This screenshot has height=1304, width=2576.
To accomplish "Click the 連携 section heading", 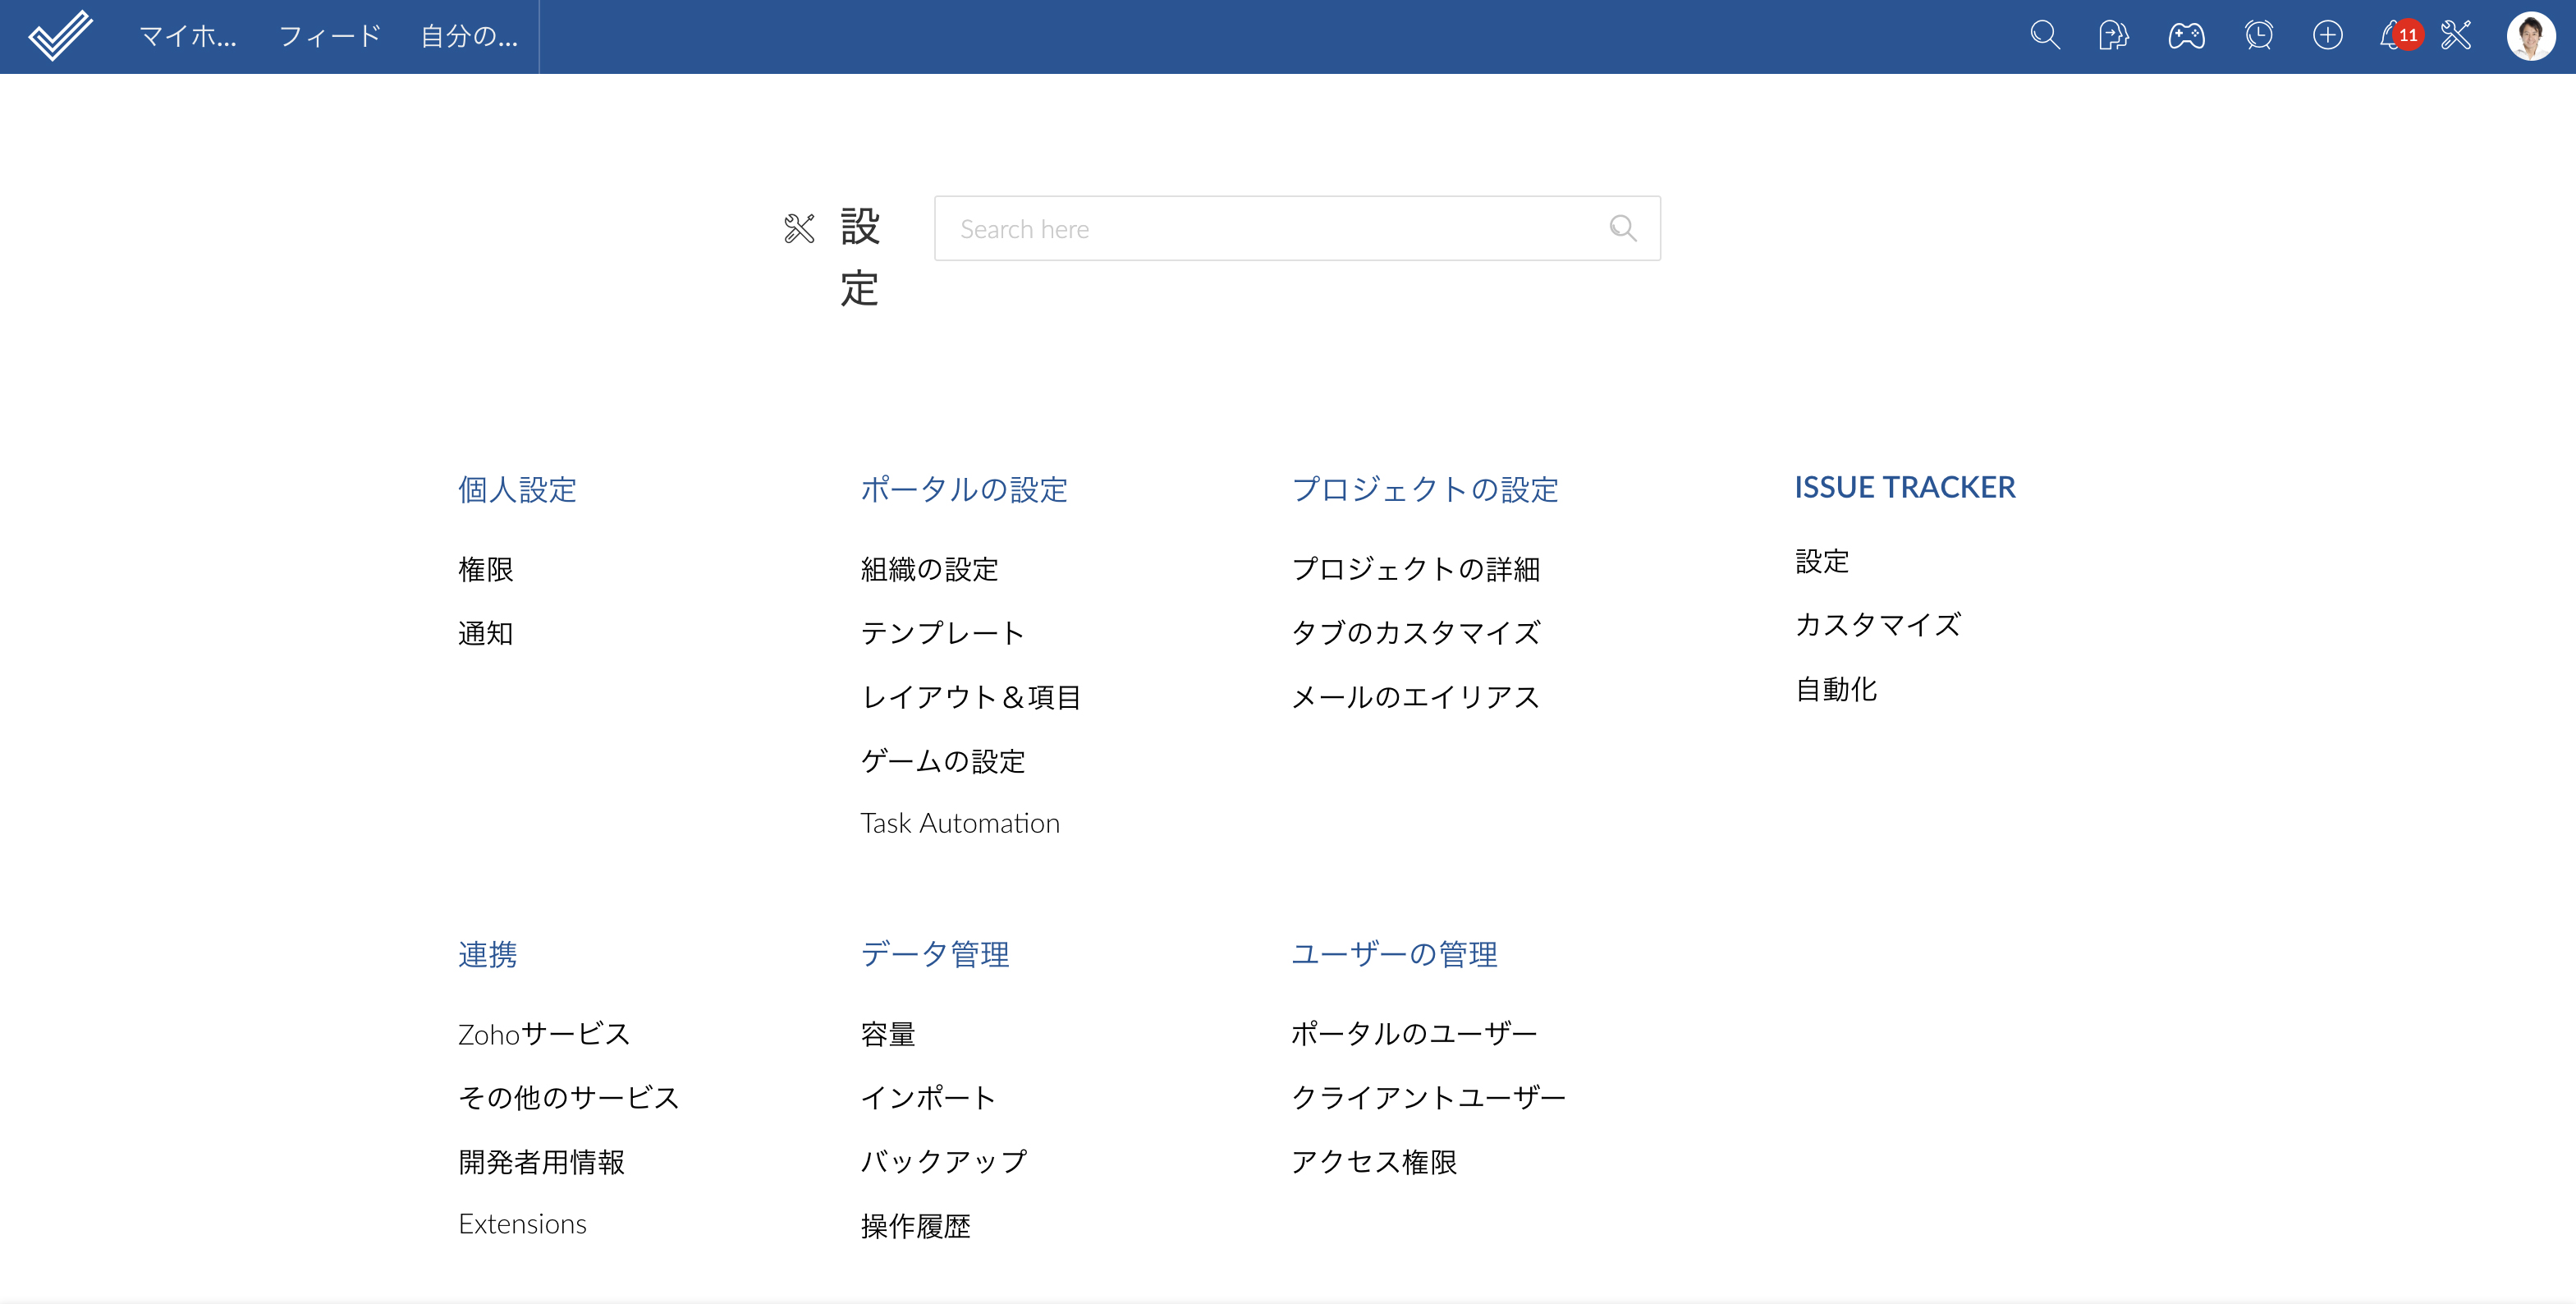I will point(487,954).
